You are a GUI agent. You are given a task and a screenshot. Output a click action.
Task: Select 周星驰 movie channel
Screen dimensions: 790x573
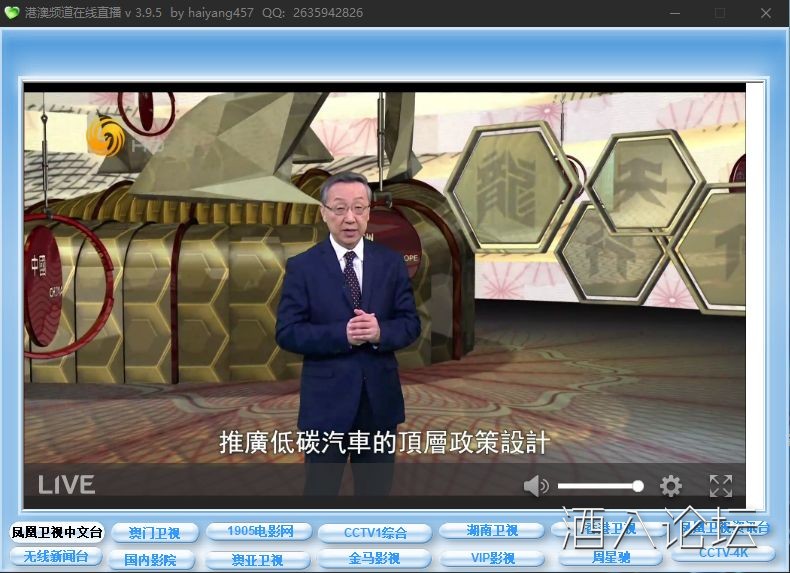coord(611,558)
